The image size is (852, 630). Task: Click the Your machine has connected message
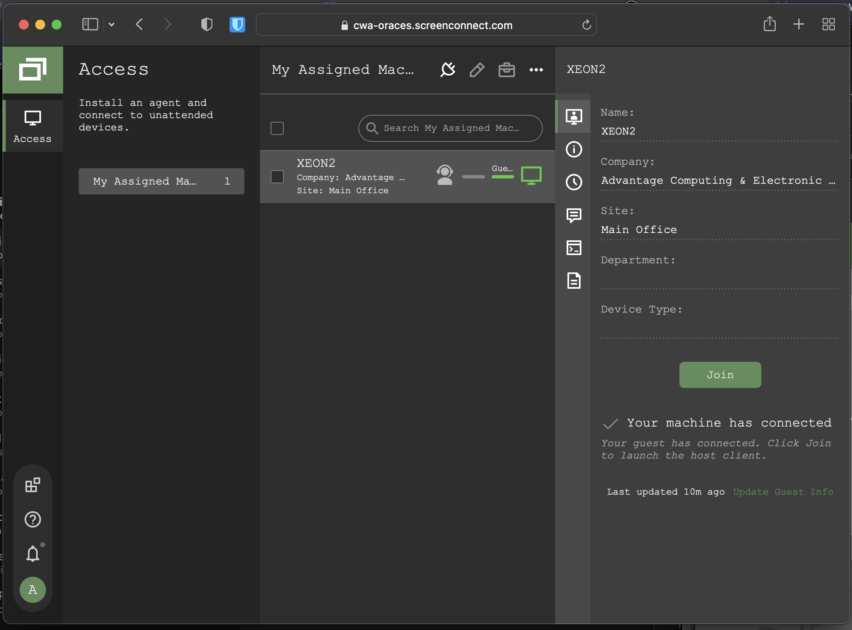pyautogui.click(x=729, y=423)
